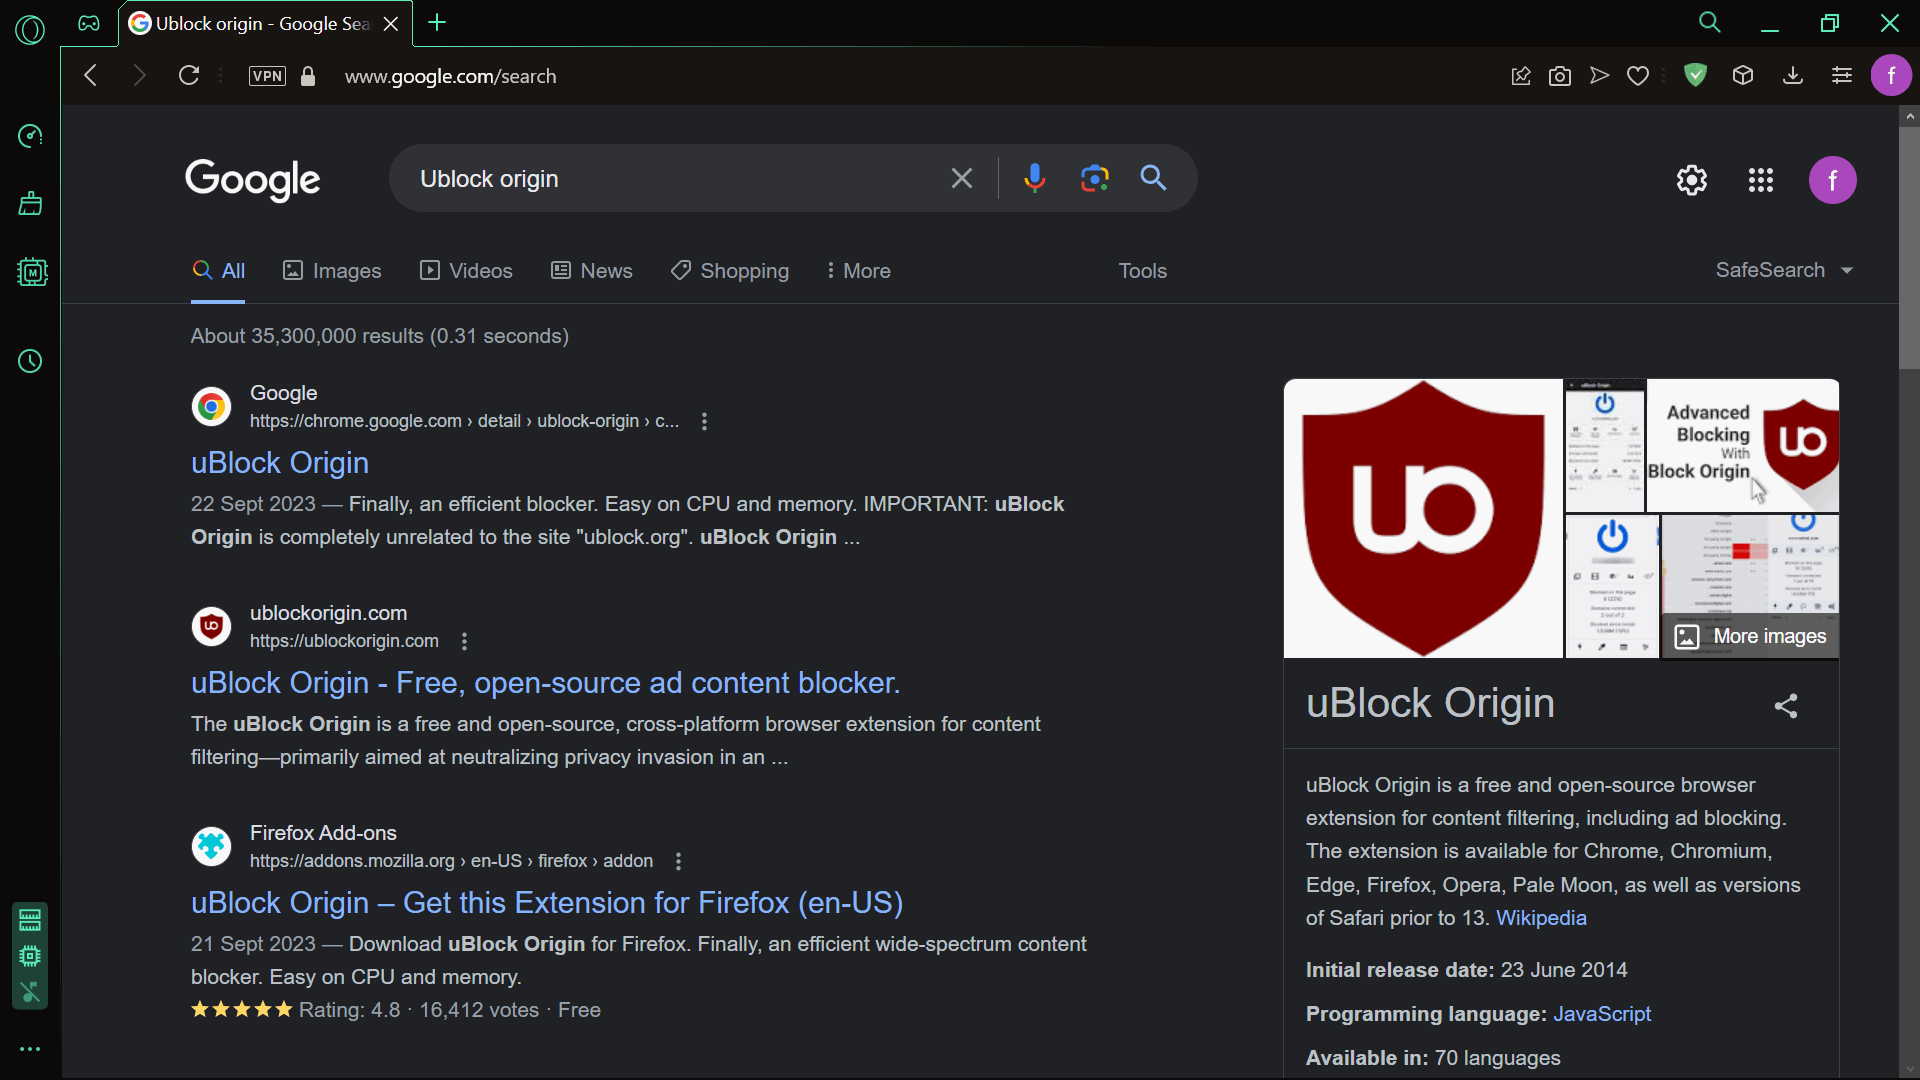This screenshot has width=1920, height=1080.
Task: Expand the More search filters menu
Action: (858, 271)
